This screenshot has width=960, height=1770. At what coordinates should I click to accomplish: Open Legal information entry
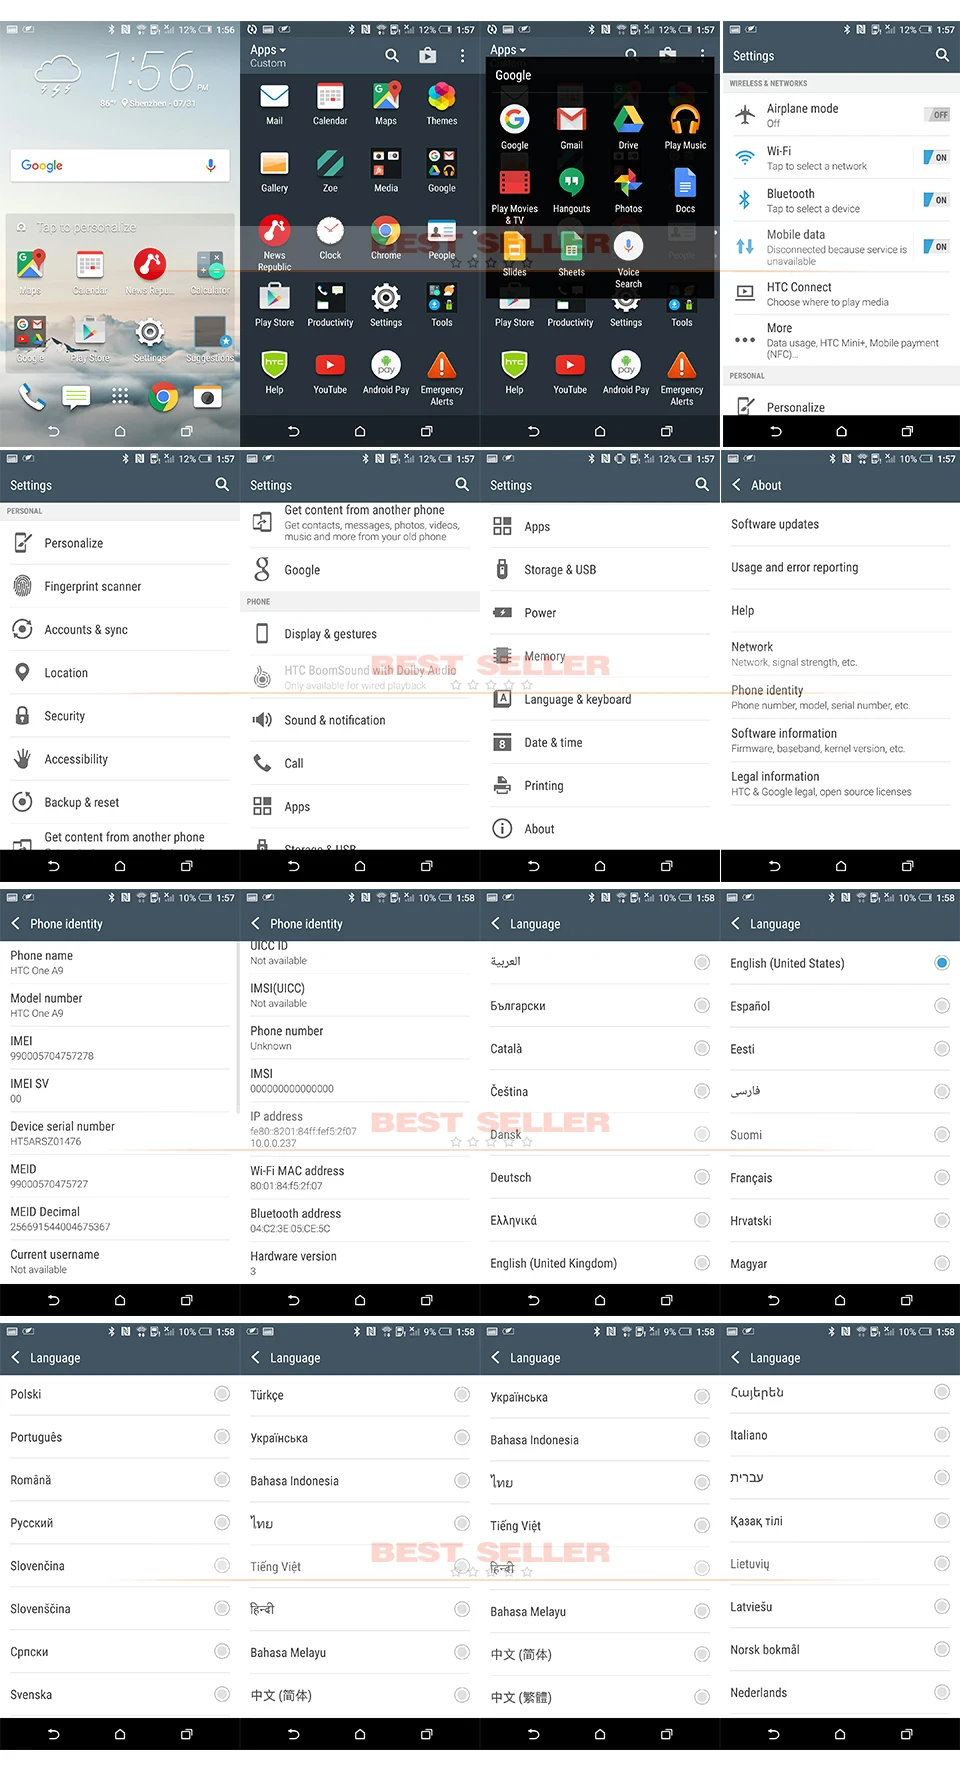coord(840,783)
